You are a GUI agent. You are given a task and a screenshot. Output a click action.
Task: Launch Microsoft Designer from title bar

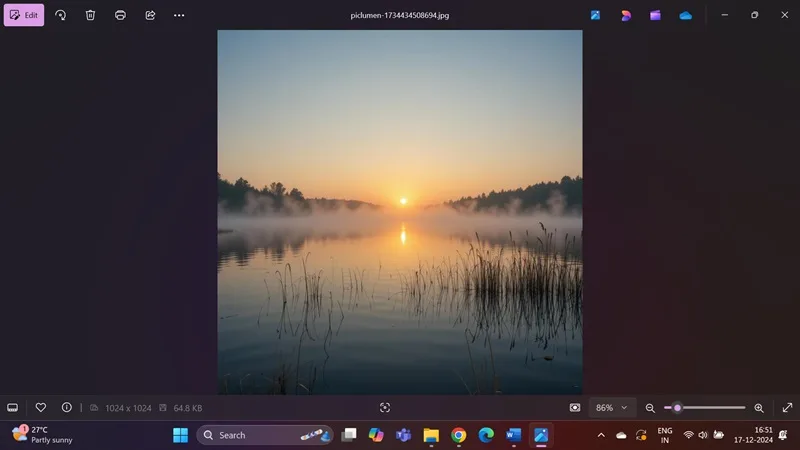(626, 15)
